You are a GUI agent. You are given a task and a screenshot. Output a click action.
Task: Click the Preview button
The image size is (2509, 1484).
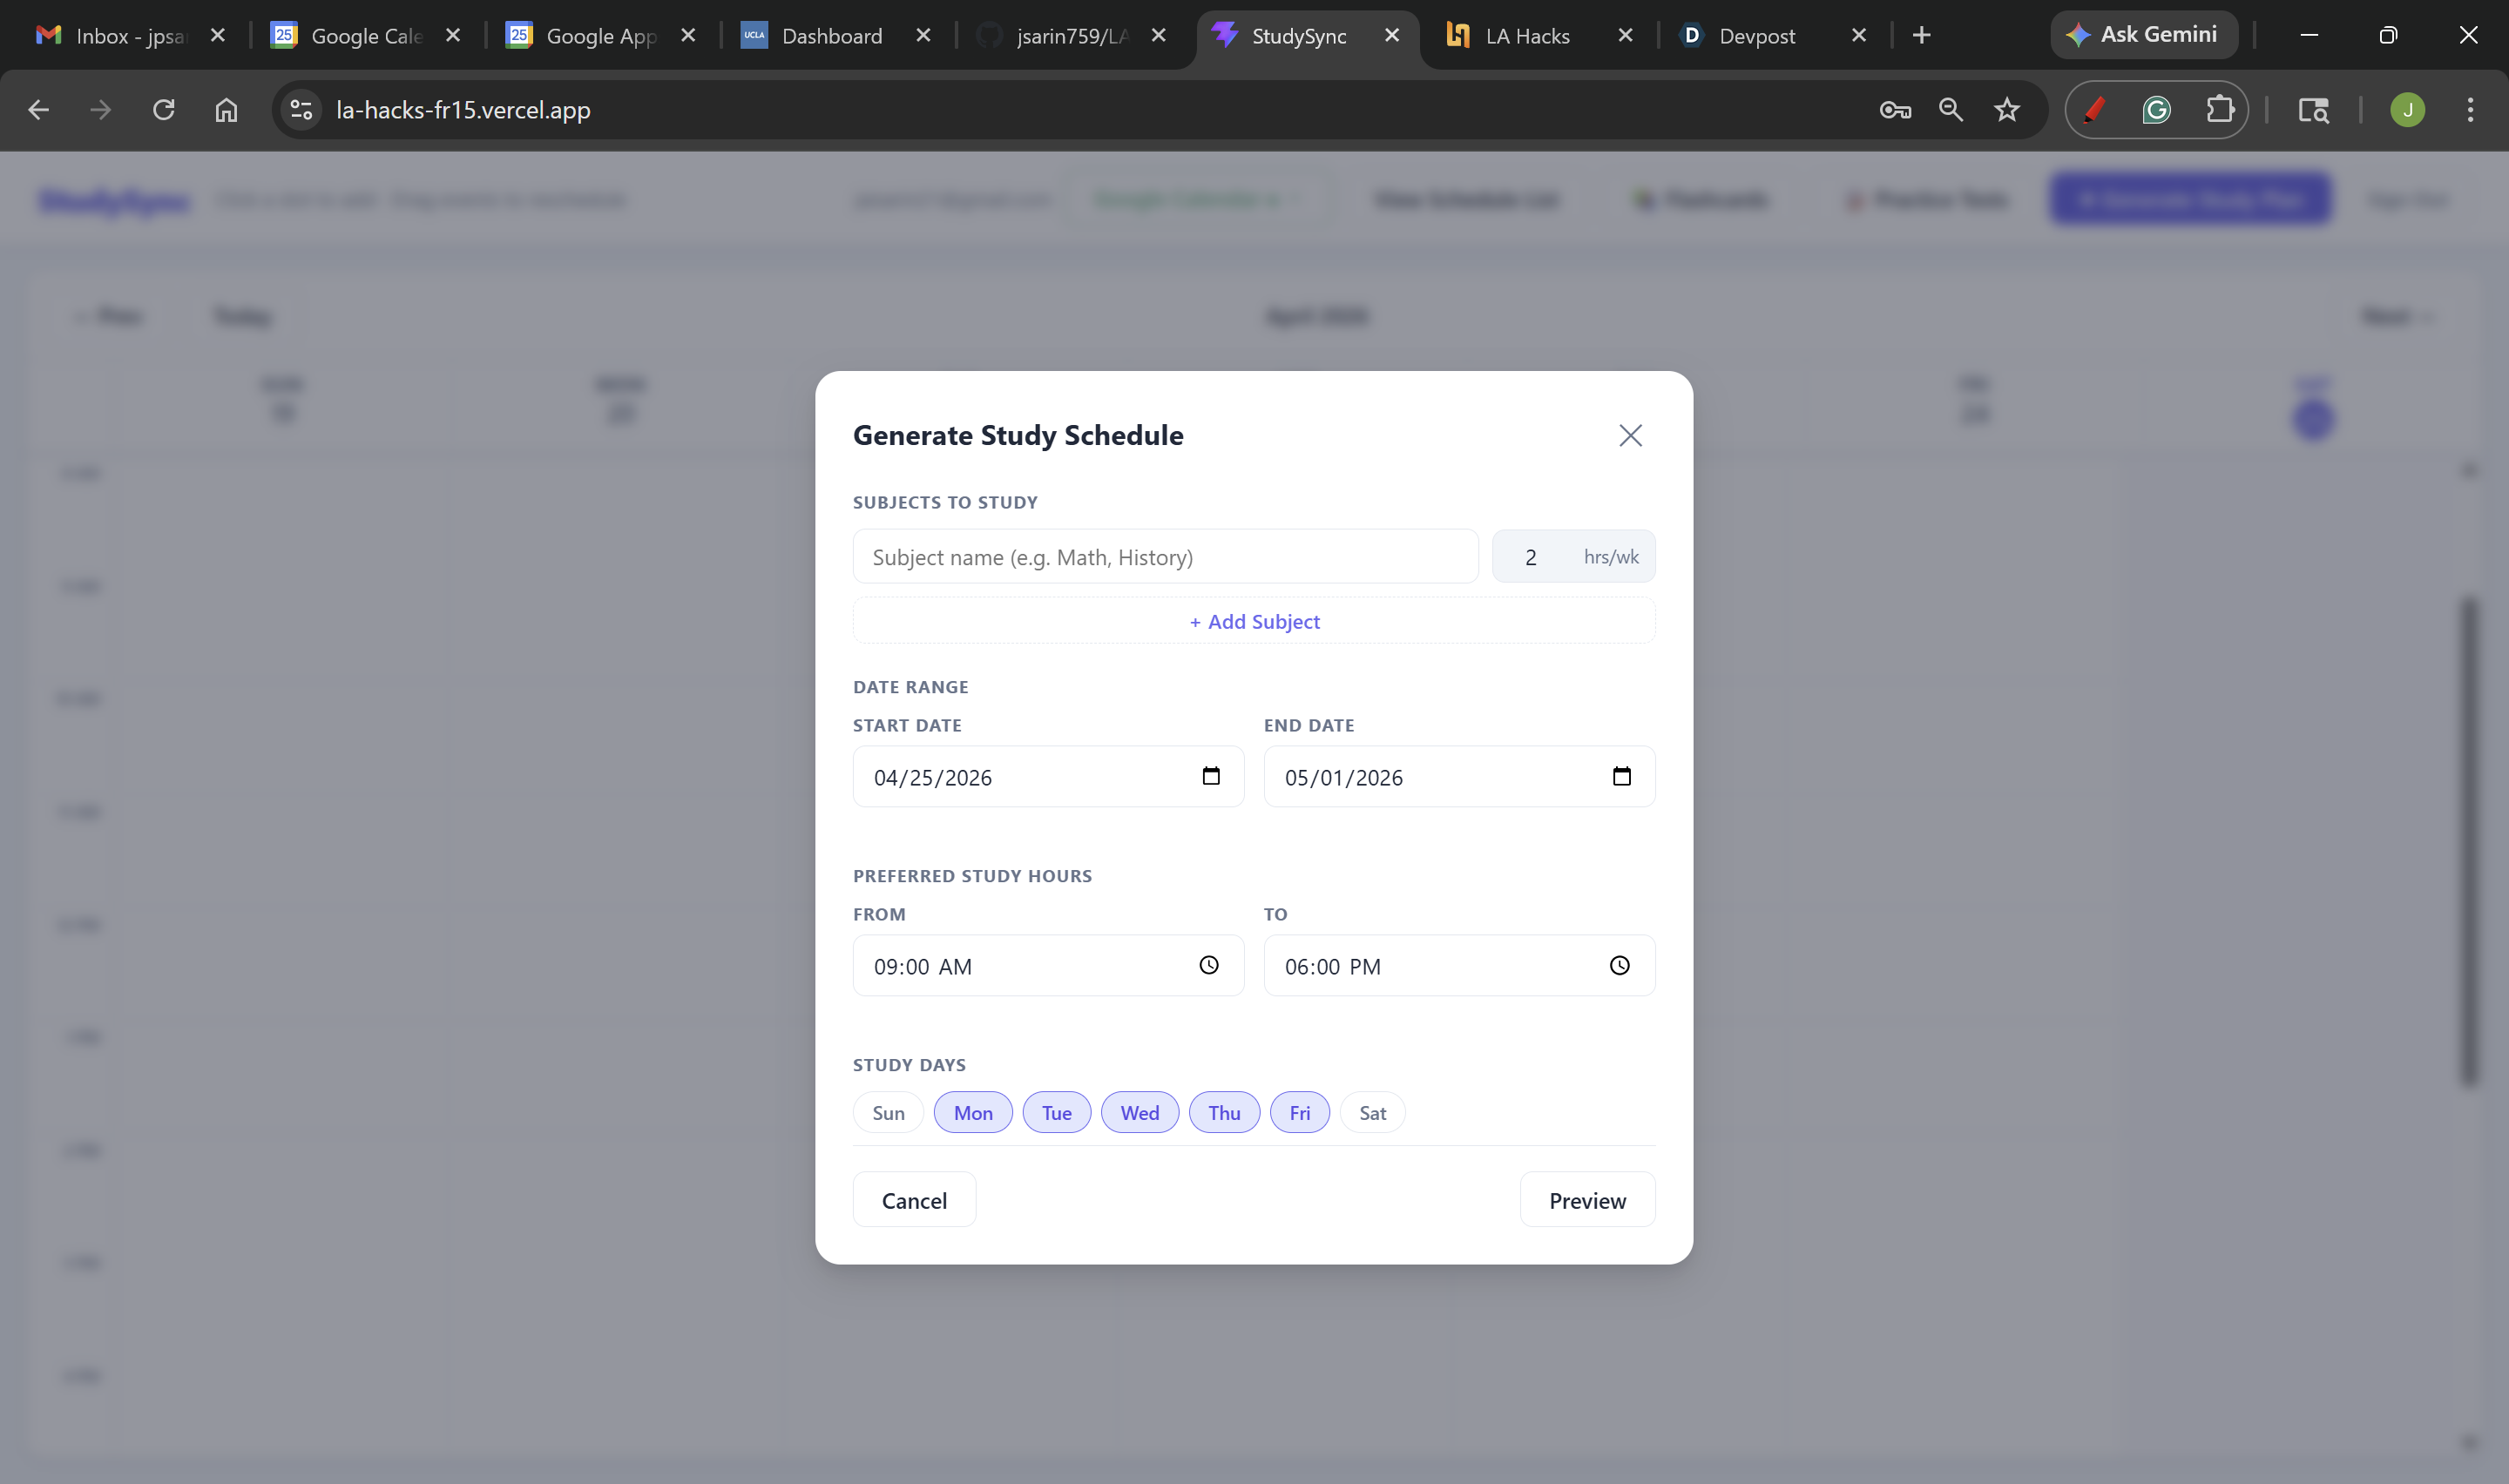click(x=1586, y=1200)
